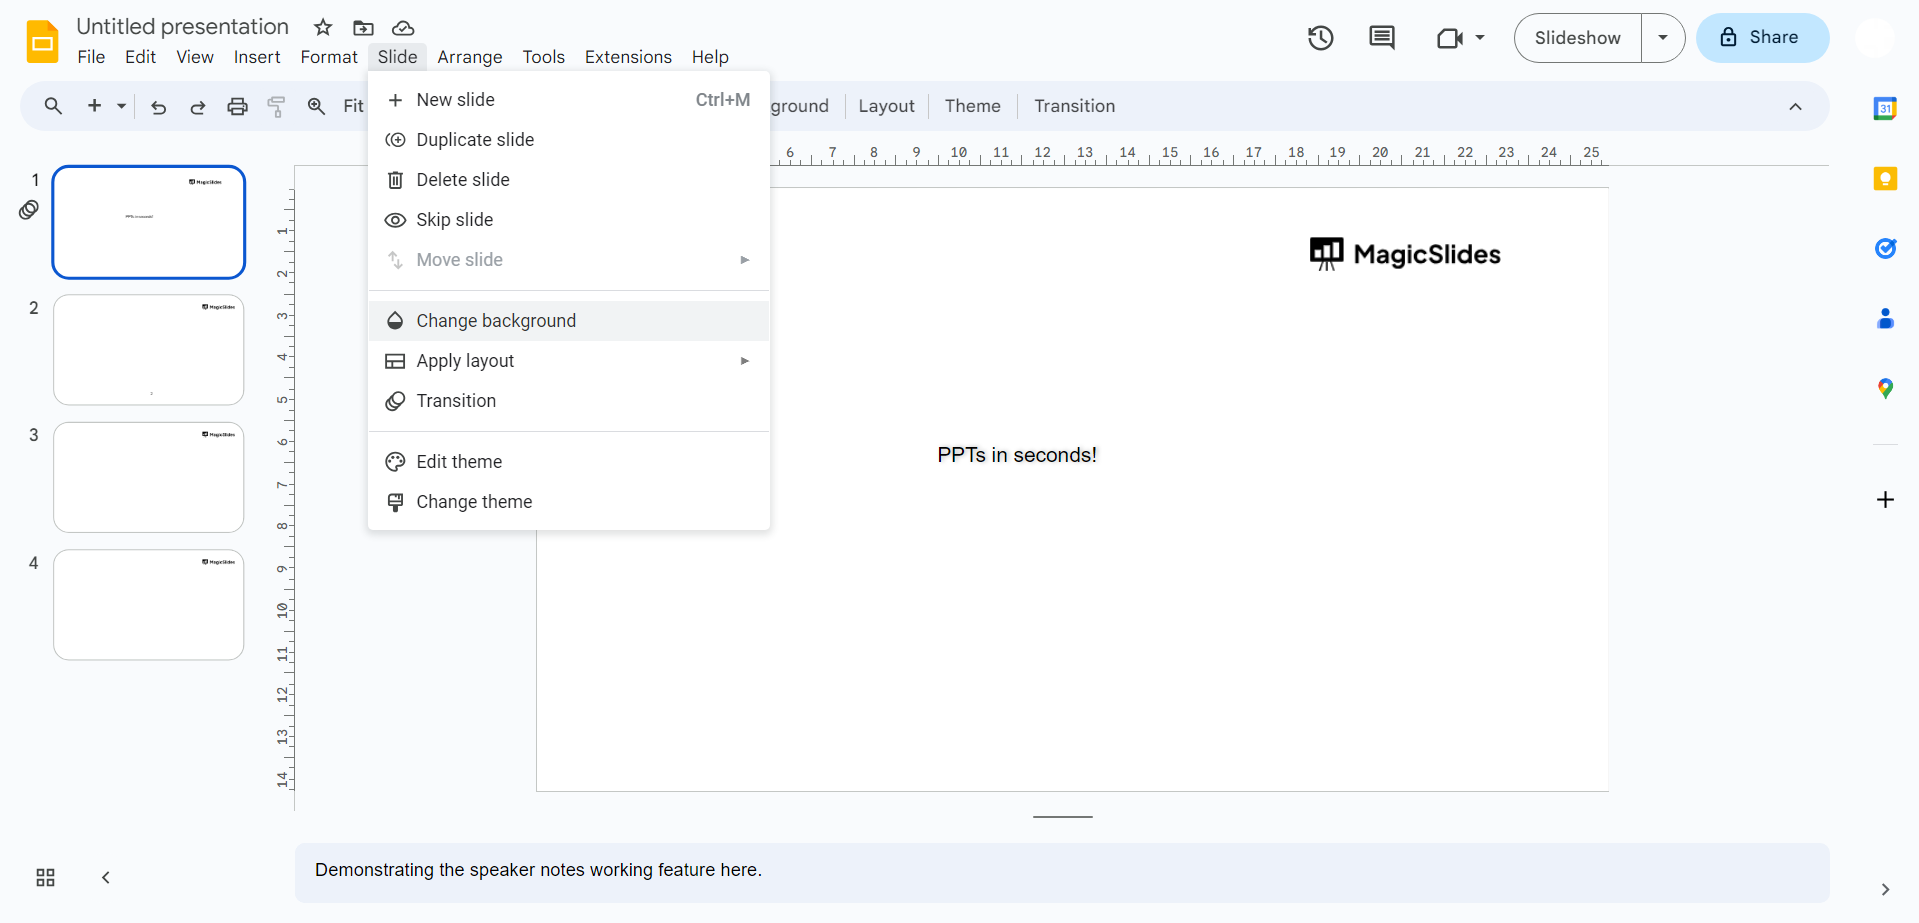This screenshot has height=923, width=1919.
Task: Open Google Tasks side panel
Action: pyautogui.click(x=1885, y=248)
